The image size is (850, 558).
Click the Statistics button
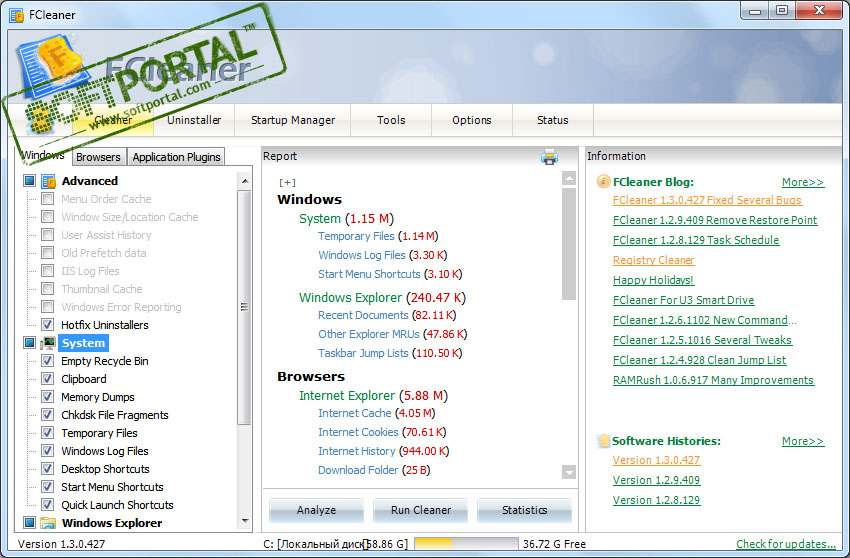click(x=524, y=510)
